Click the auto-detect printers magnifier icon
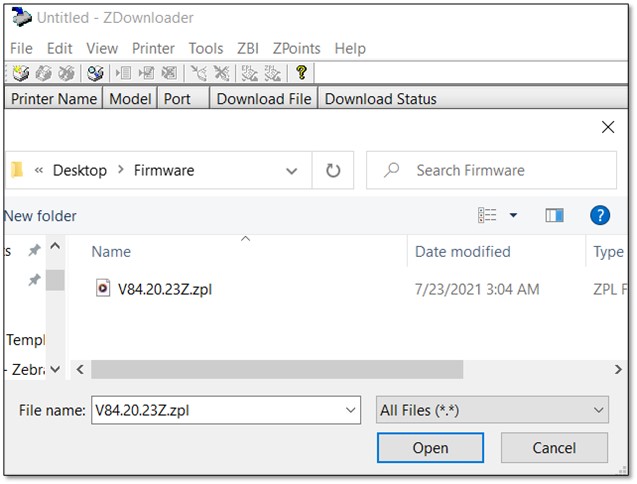Screen dimensions: 637x484 (95, 73)
